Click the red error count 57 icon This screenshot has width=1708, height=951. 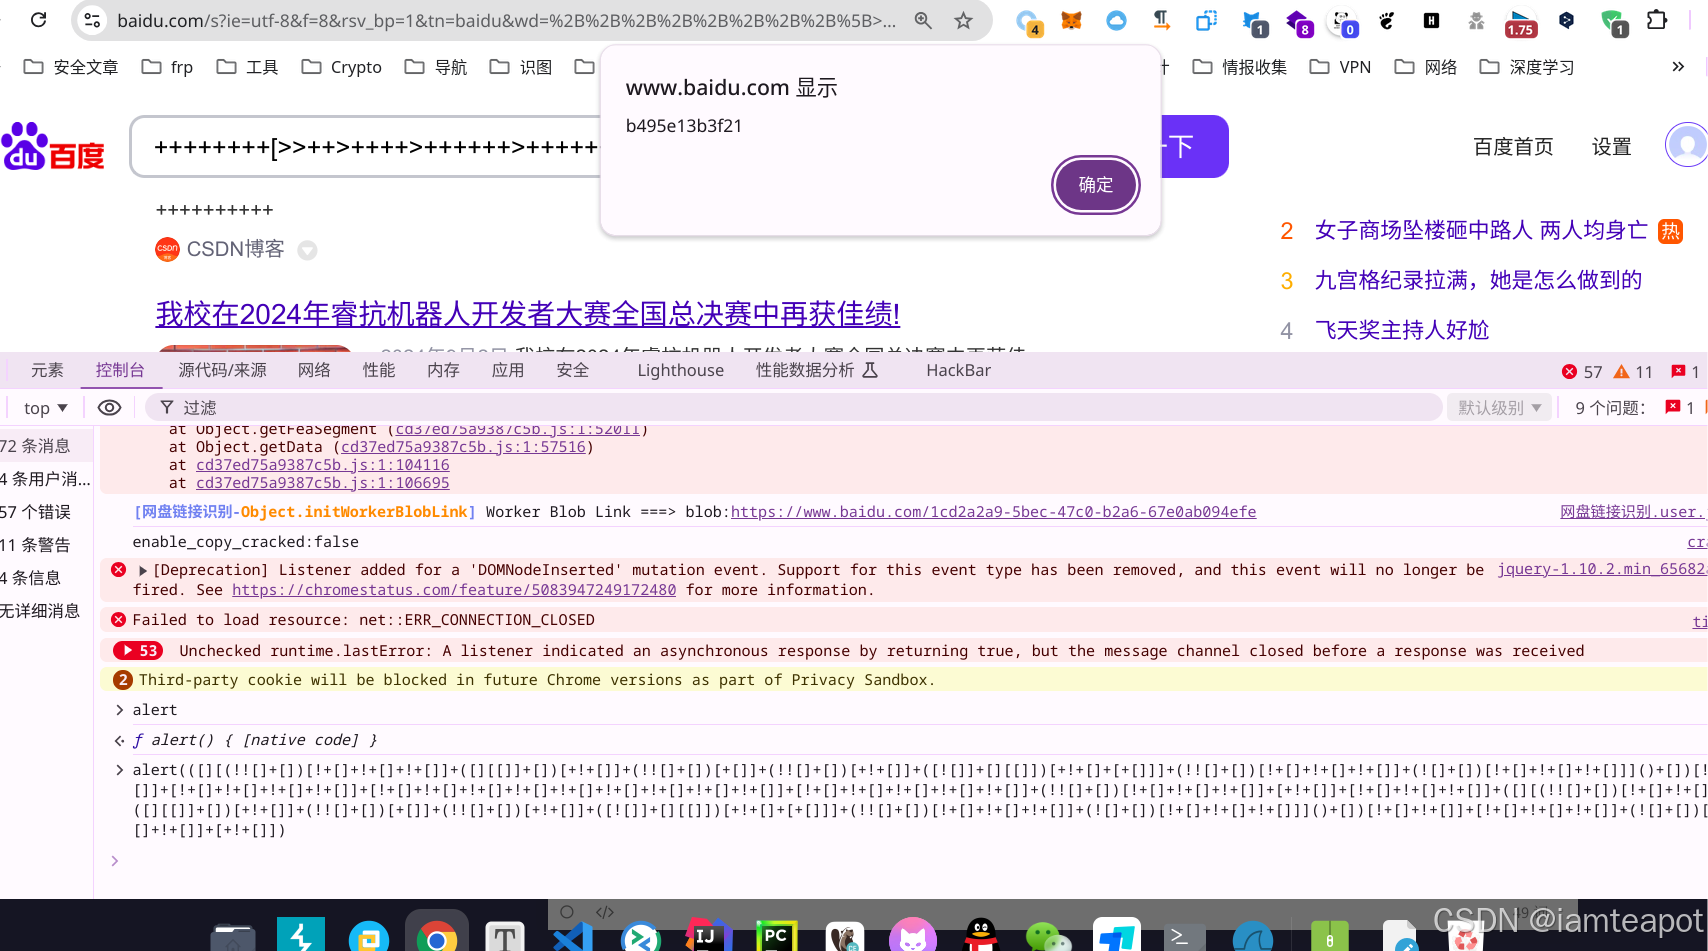(1570, 372)
